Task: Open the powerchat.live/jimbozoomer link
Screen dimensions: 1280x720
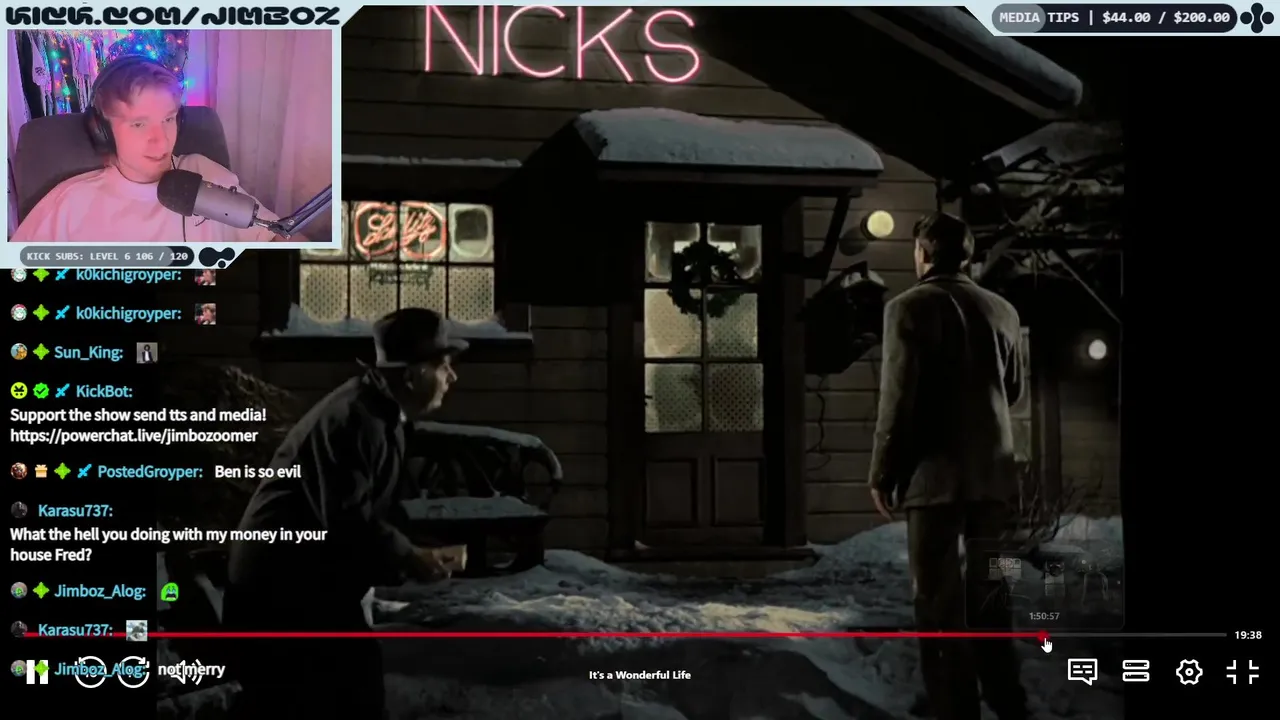Action: (134, 436)
